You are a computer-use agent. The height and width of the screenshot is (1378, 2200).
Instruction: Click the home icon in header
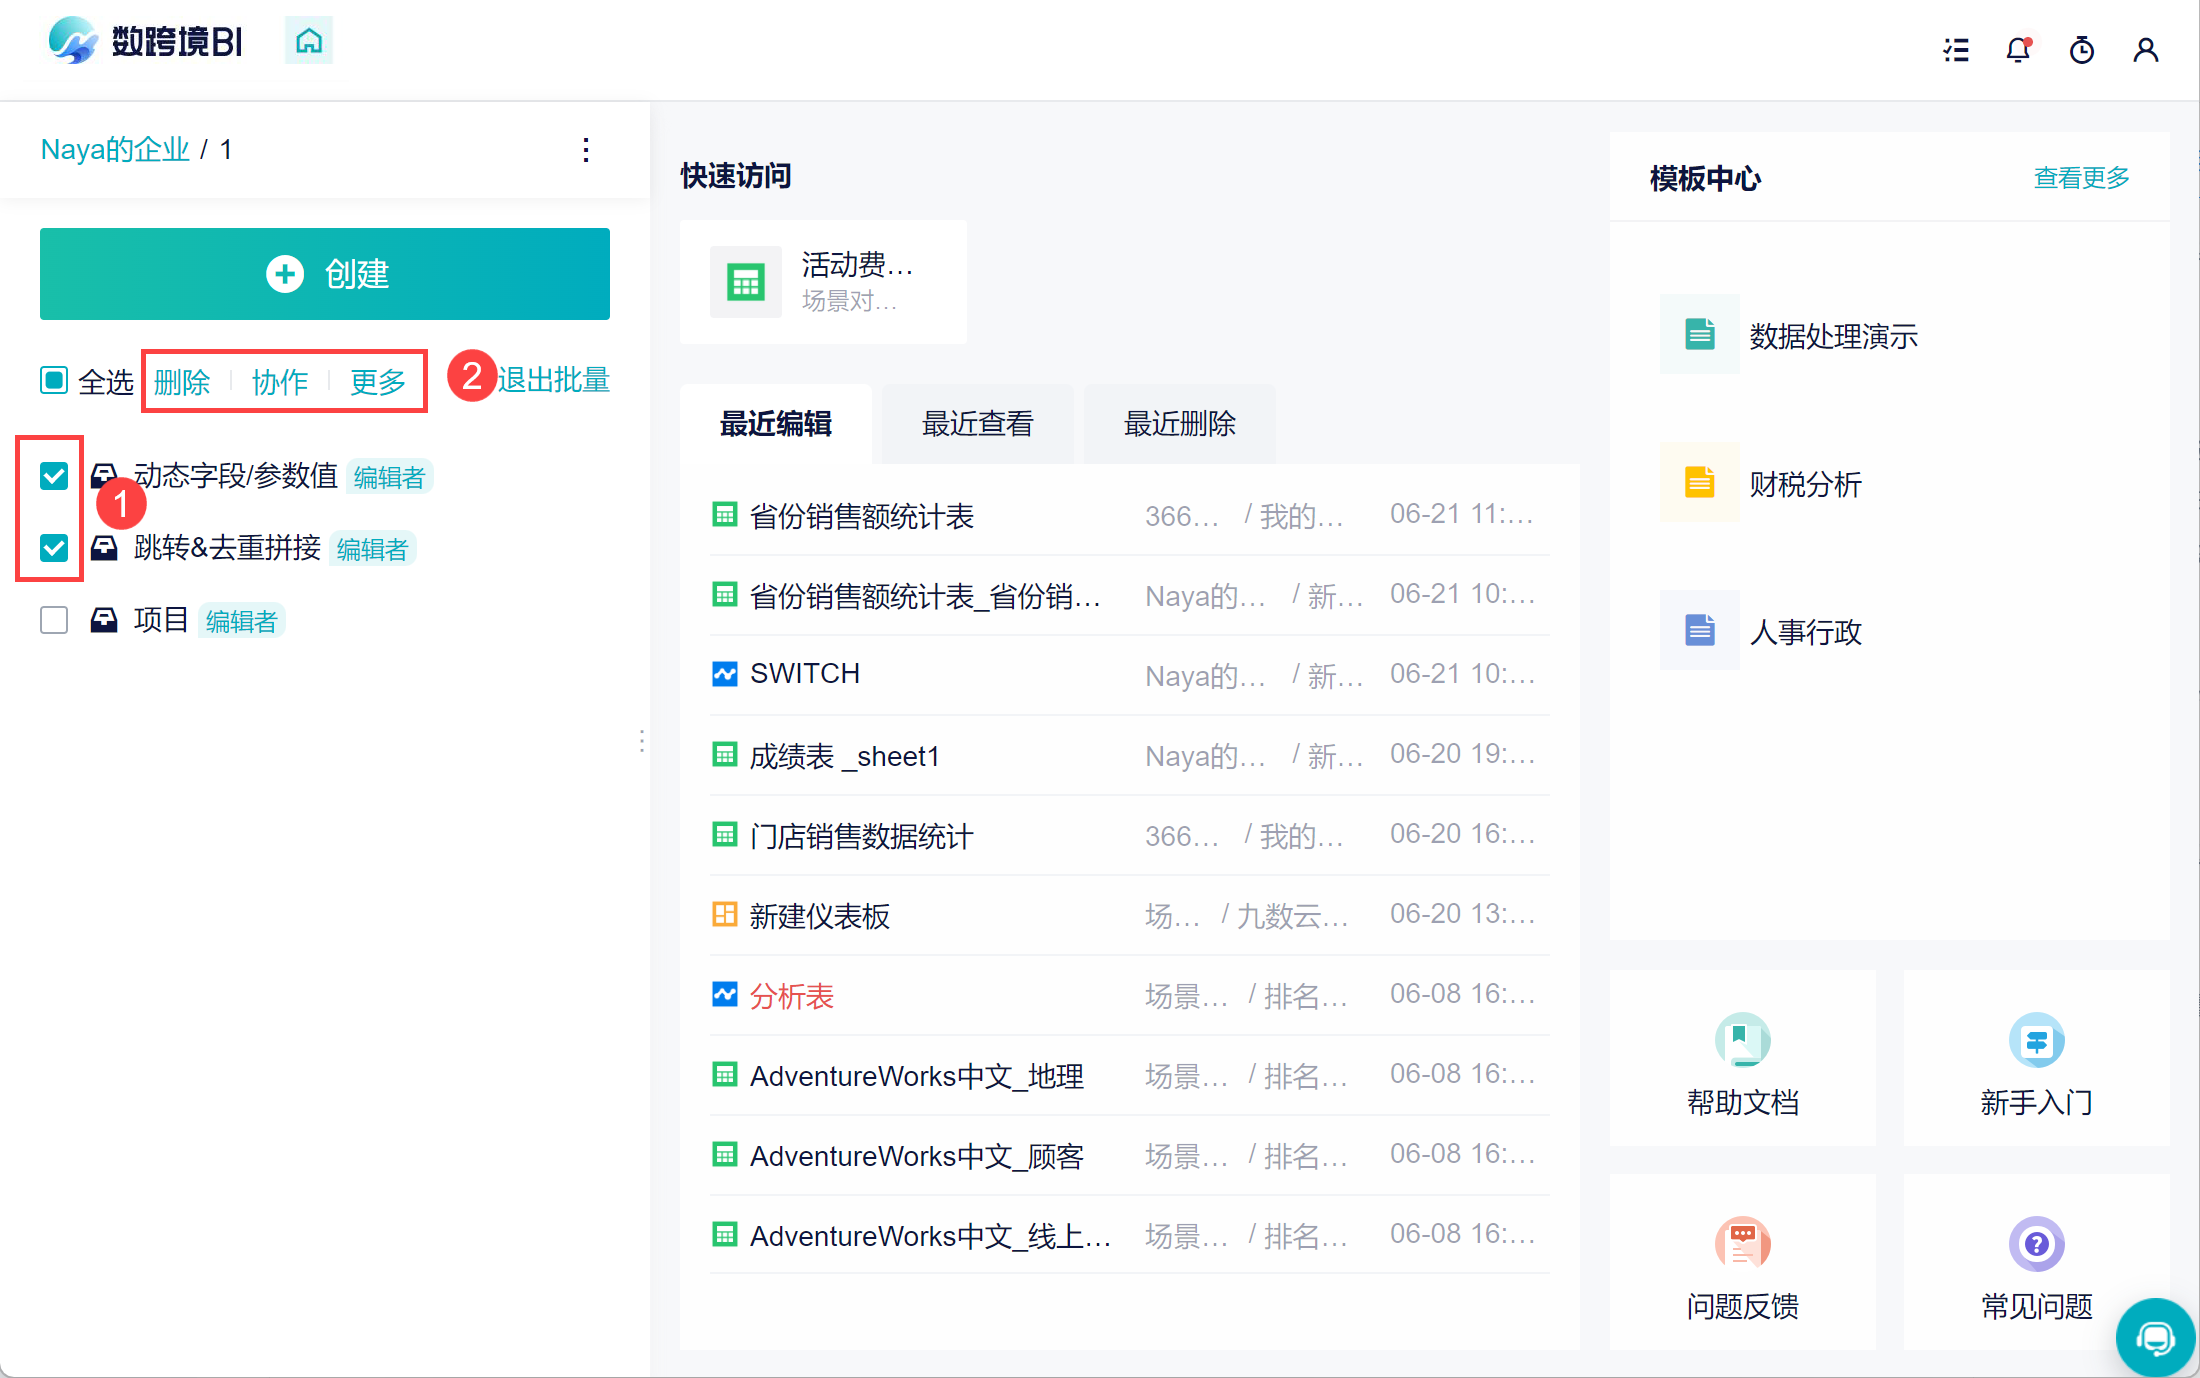click(309, 41)
